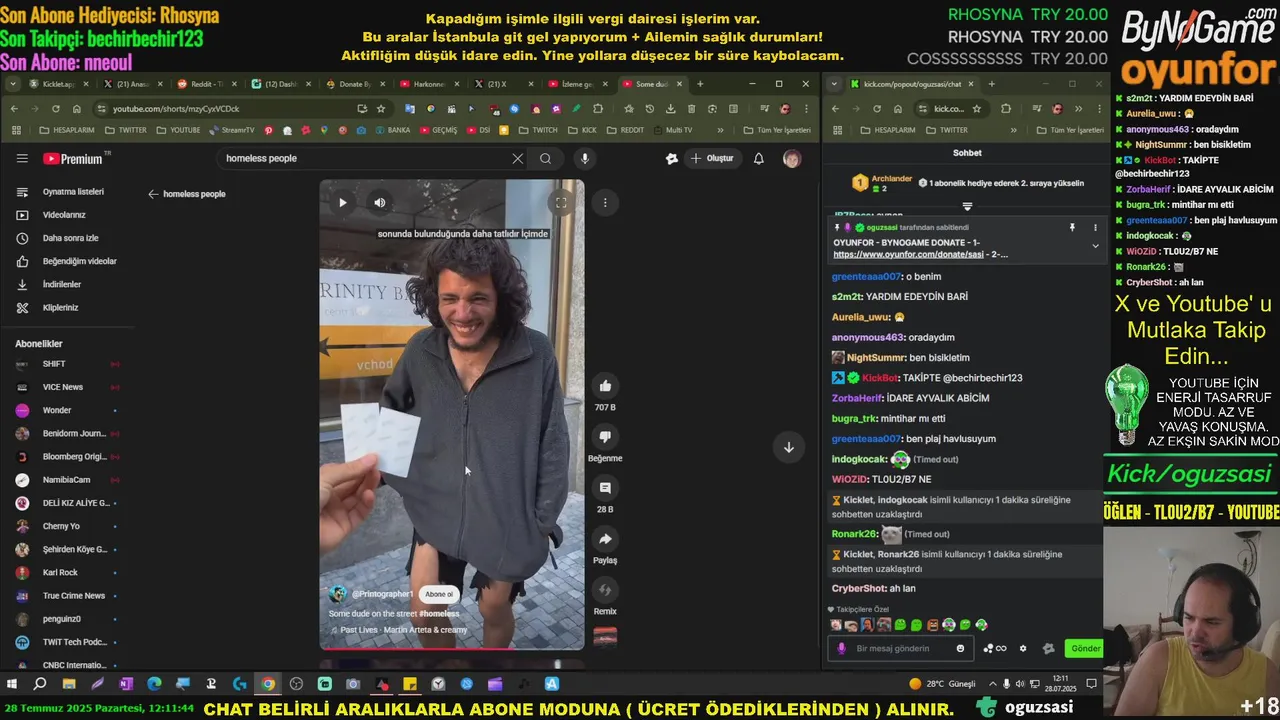Open the Short's sound thumbnail
This screenshot has height=720, width=1280.
tap(605, 636)
